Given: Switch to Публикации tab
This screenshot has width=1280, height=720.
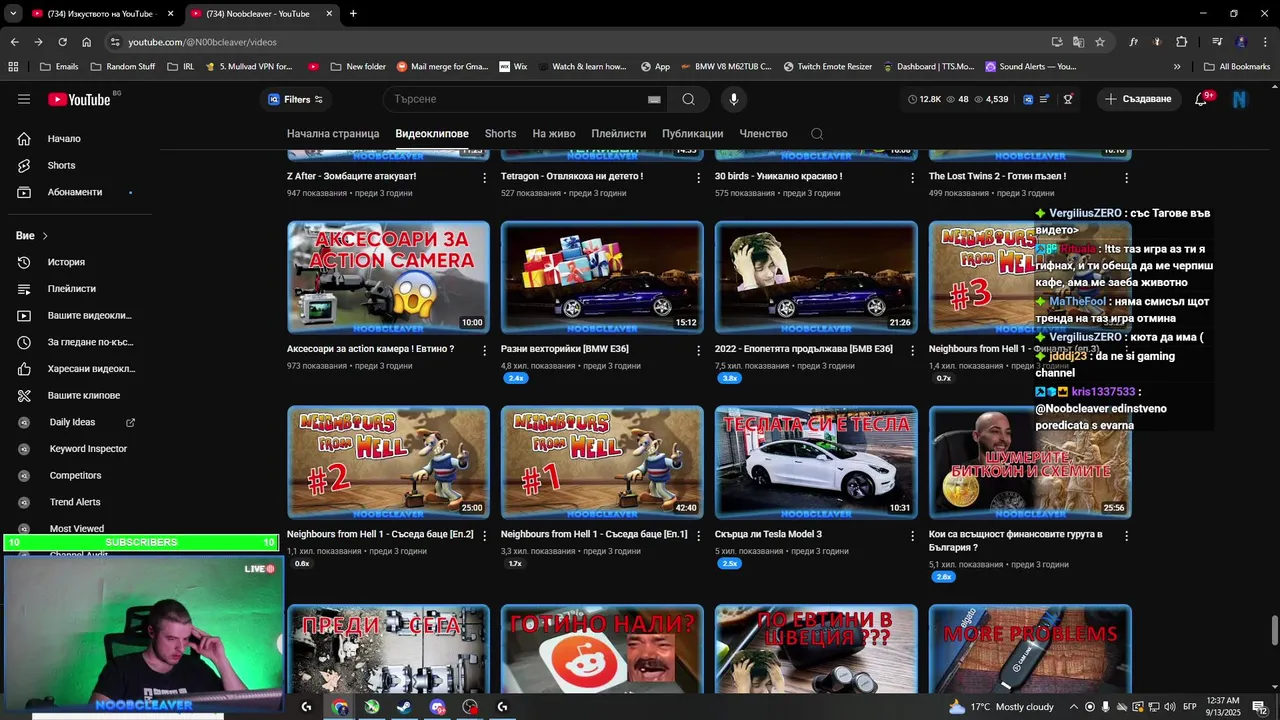Looking at the screenshot, I should pyautogui.click(x=692, y=134).
